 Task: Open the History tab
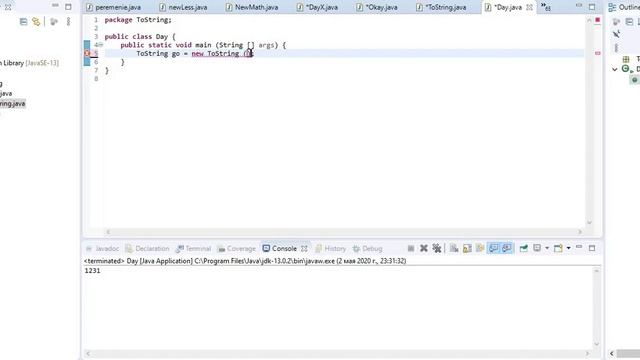point(331,248)
